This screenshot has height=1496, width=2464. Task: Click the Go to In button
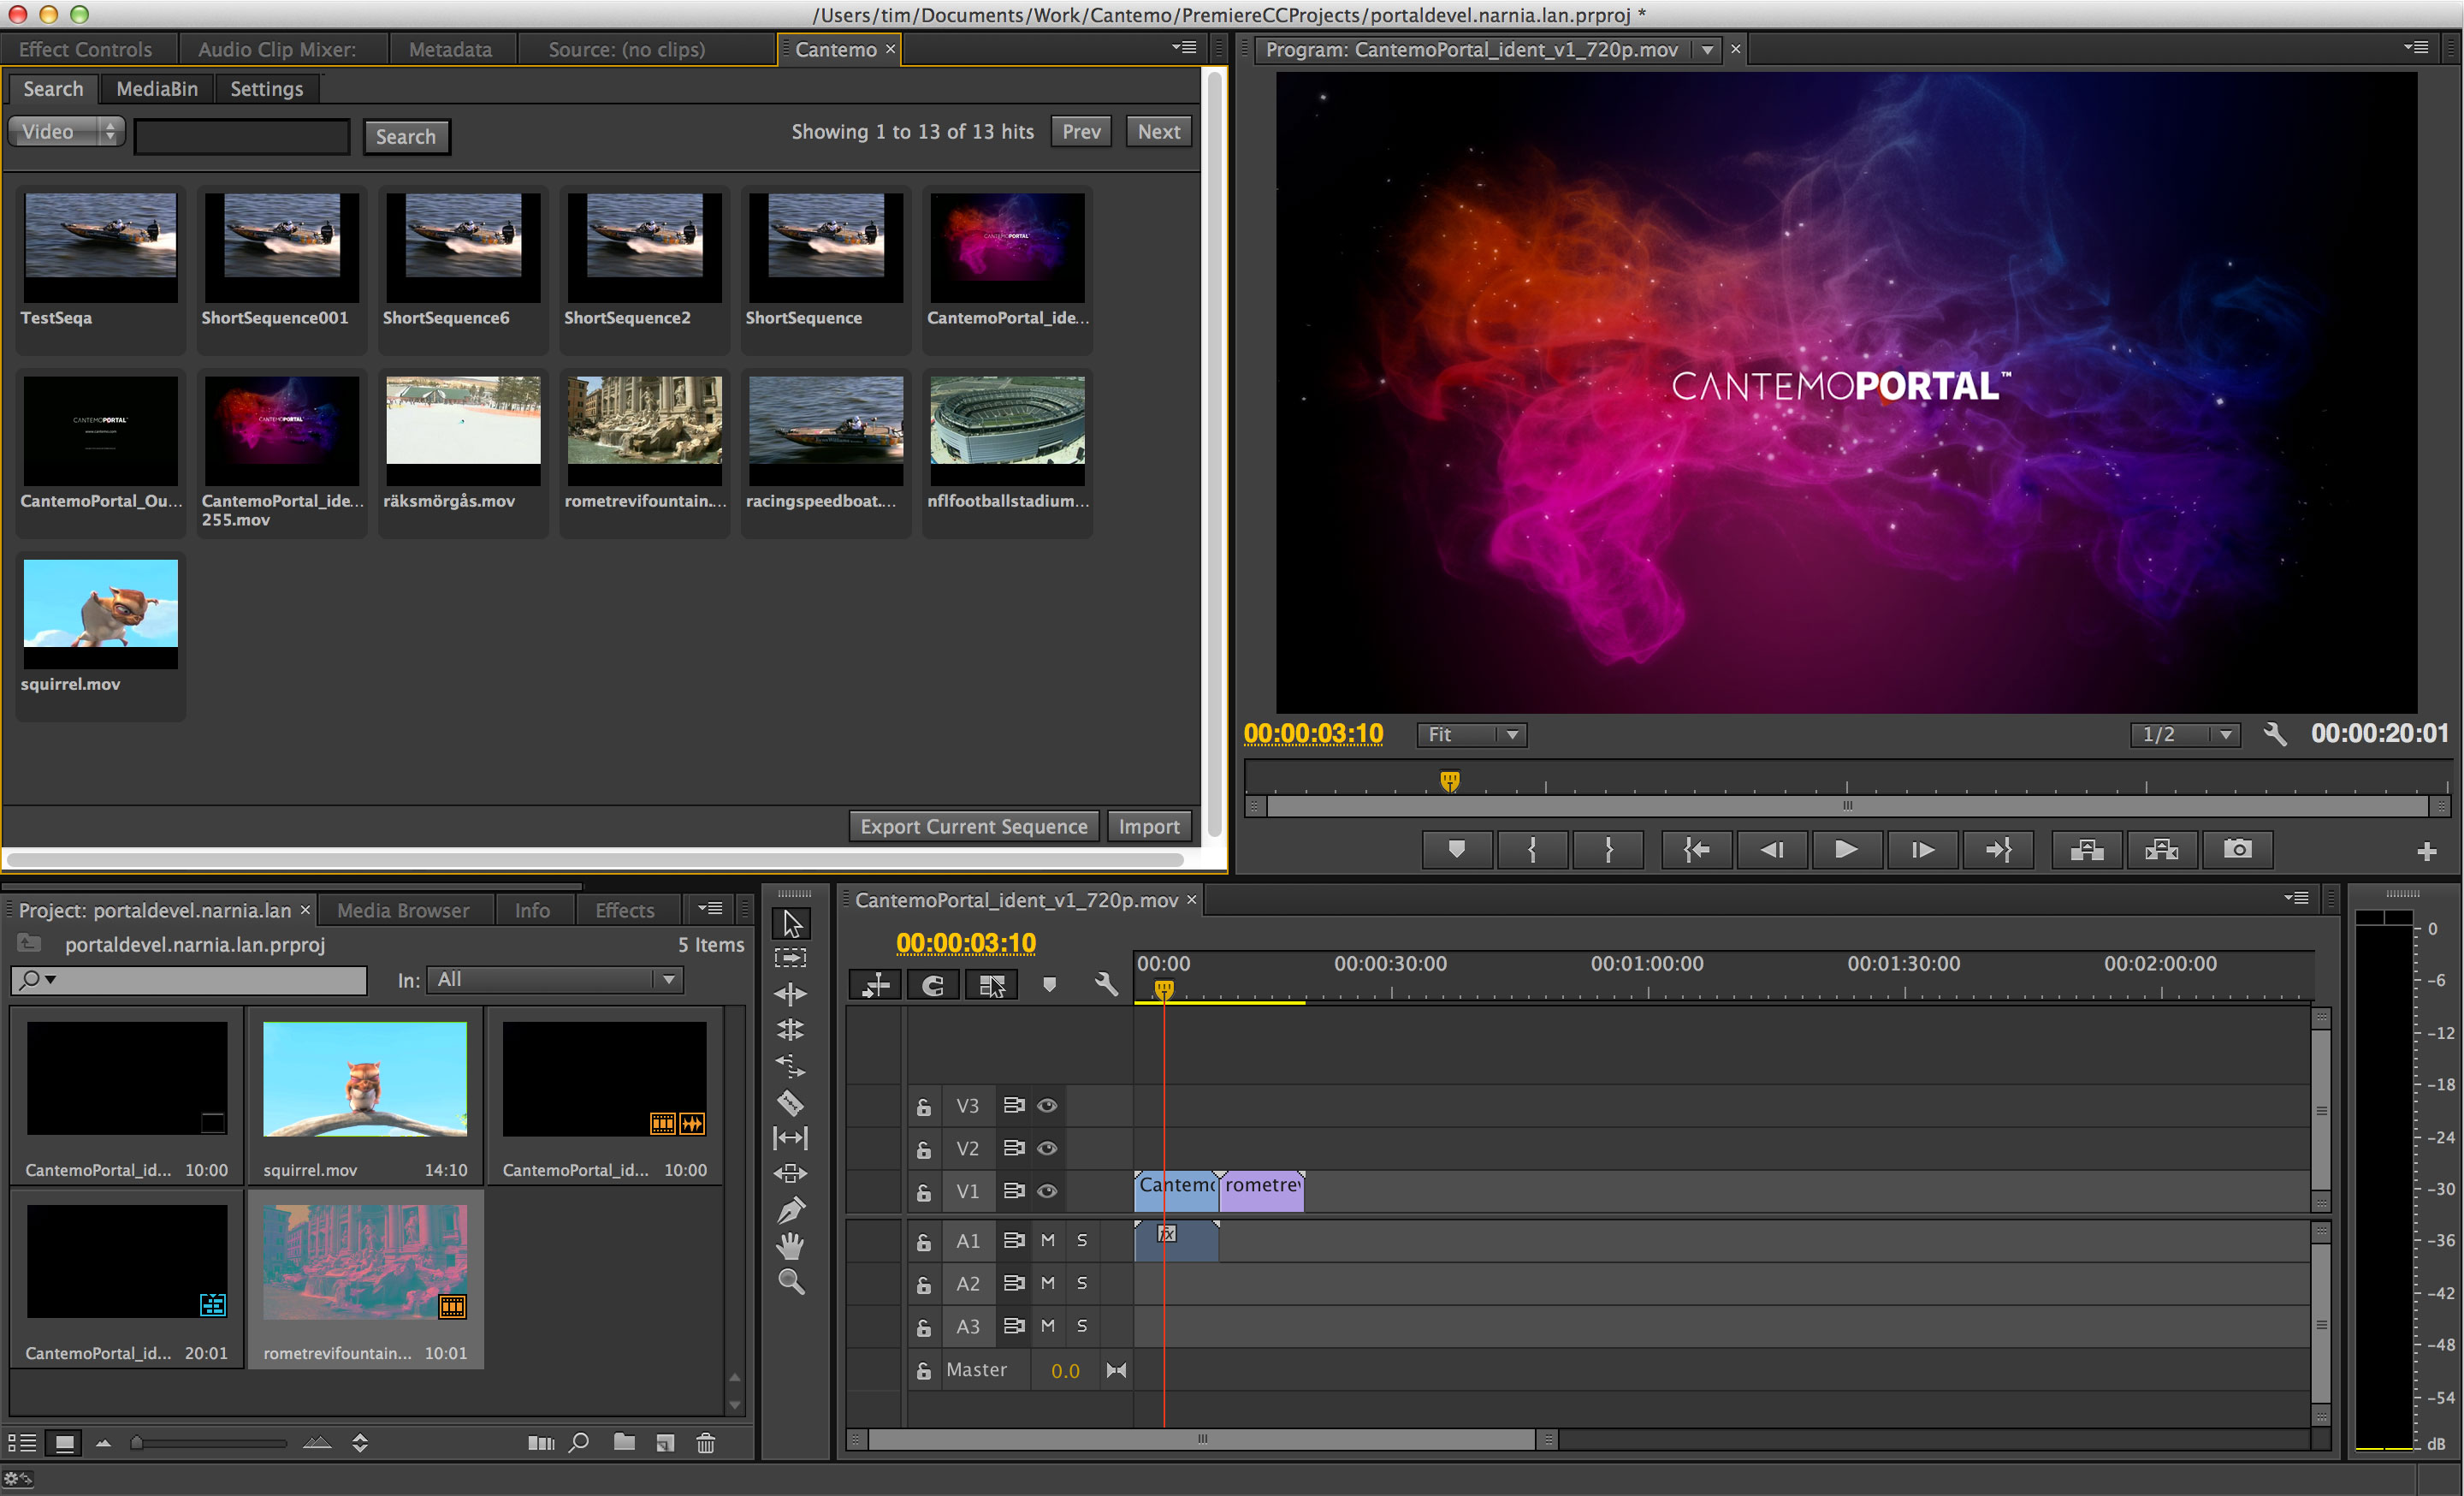click(1696, 850)
